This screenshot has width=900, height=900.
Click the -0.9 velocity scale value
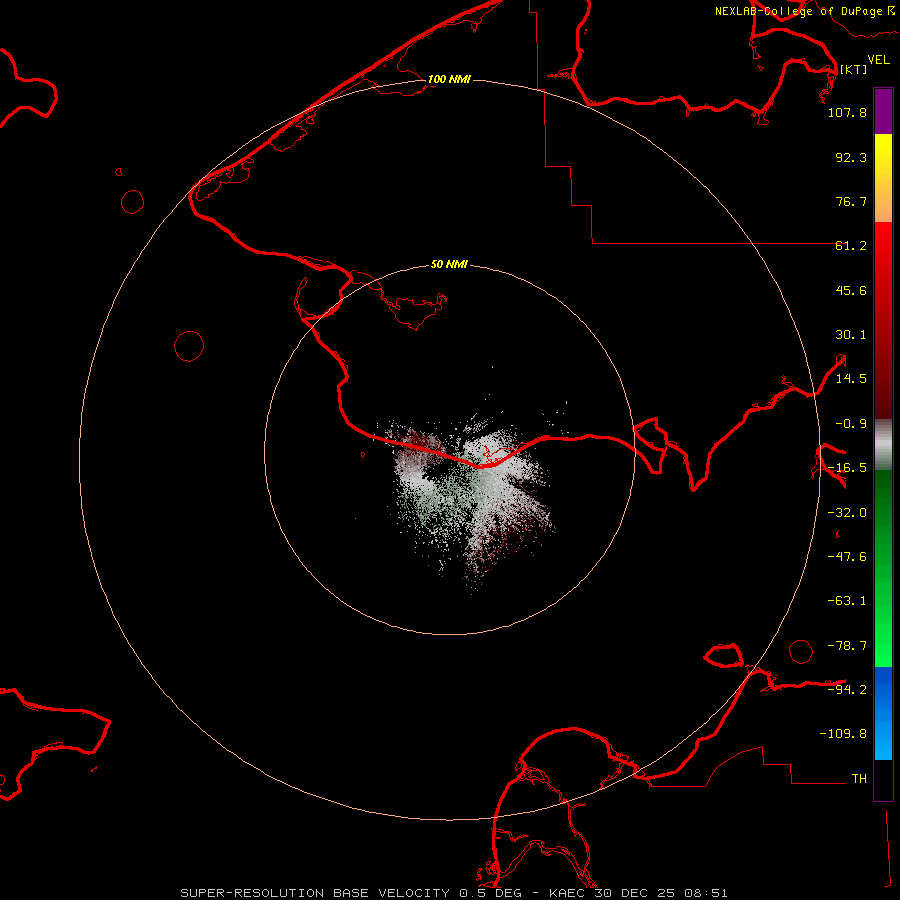coord(851,424)
